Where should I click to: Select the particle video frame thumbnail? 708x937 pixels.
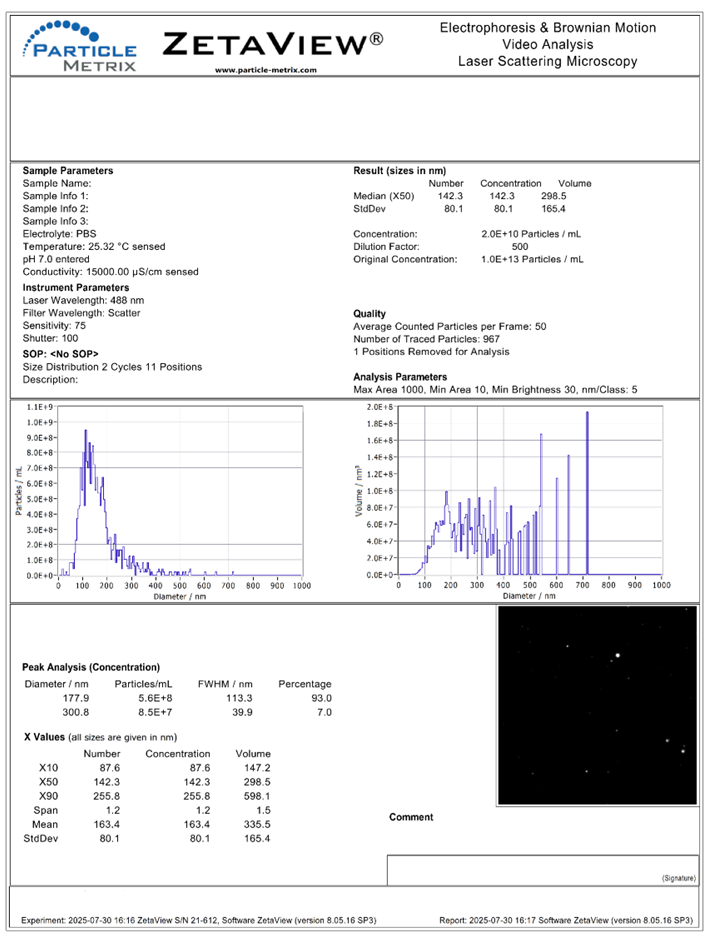tap(597, 705)
